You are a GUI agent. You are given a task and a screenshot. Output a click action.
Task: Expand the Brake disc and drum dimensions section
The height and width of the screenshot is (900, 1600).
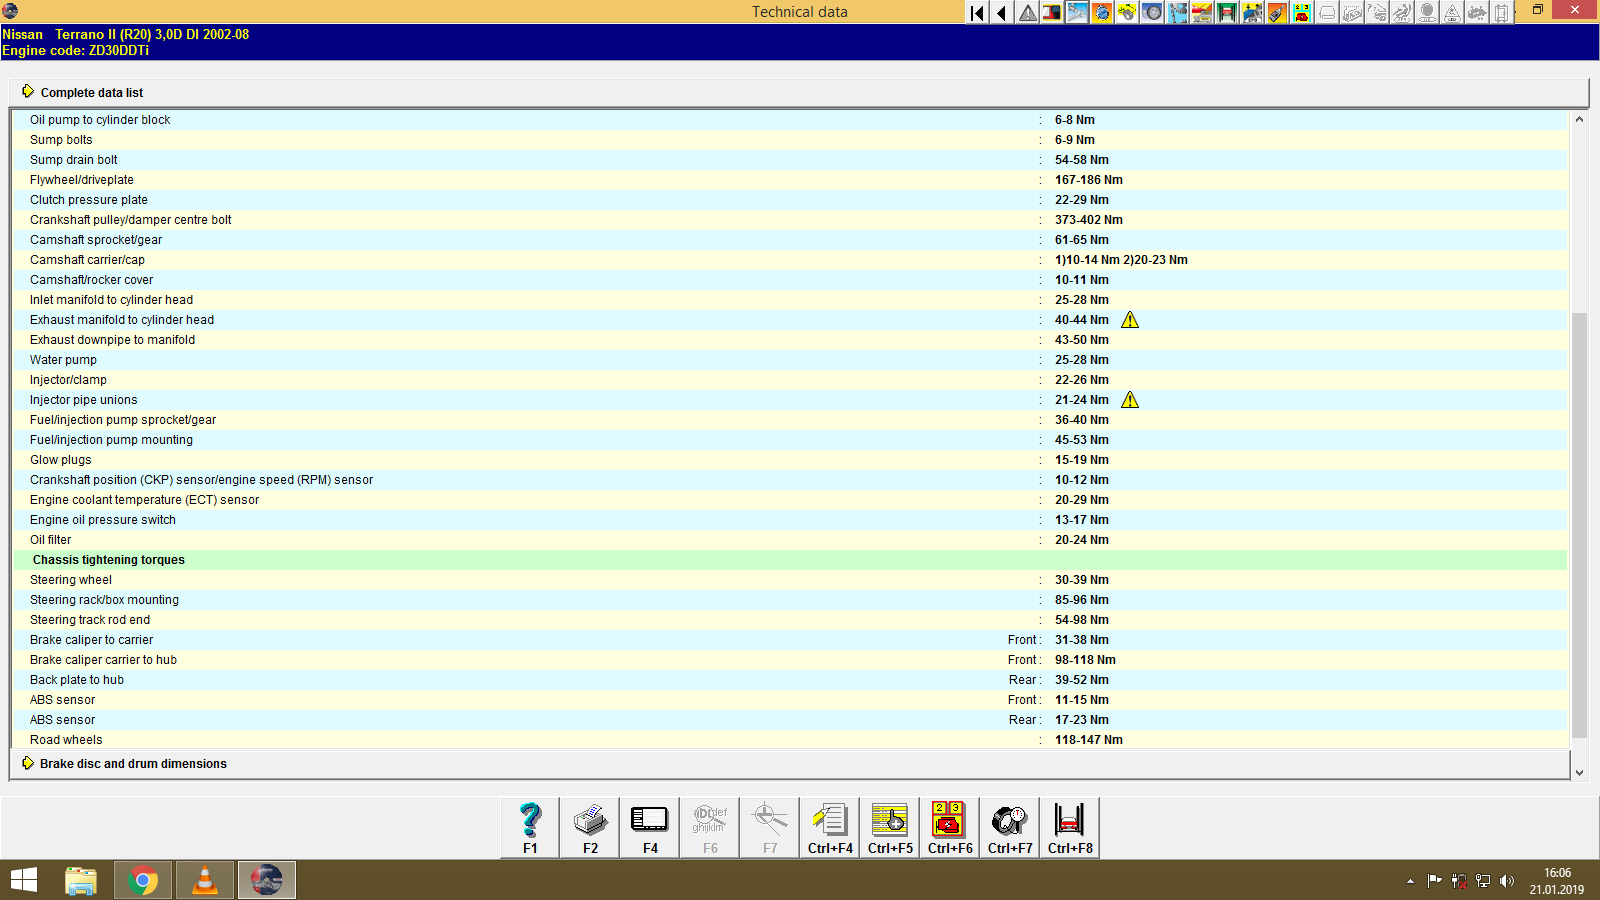tap(132, 763)
